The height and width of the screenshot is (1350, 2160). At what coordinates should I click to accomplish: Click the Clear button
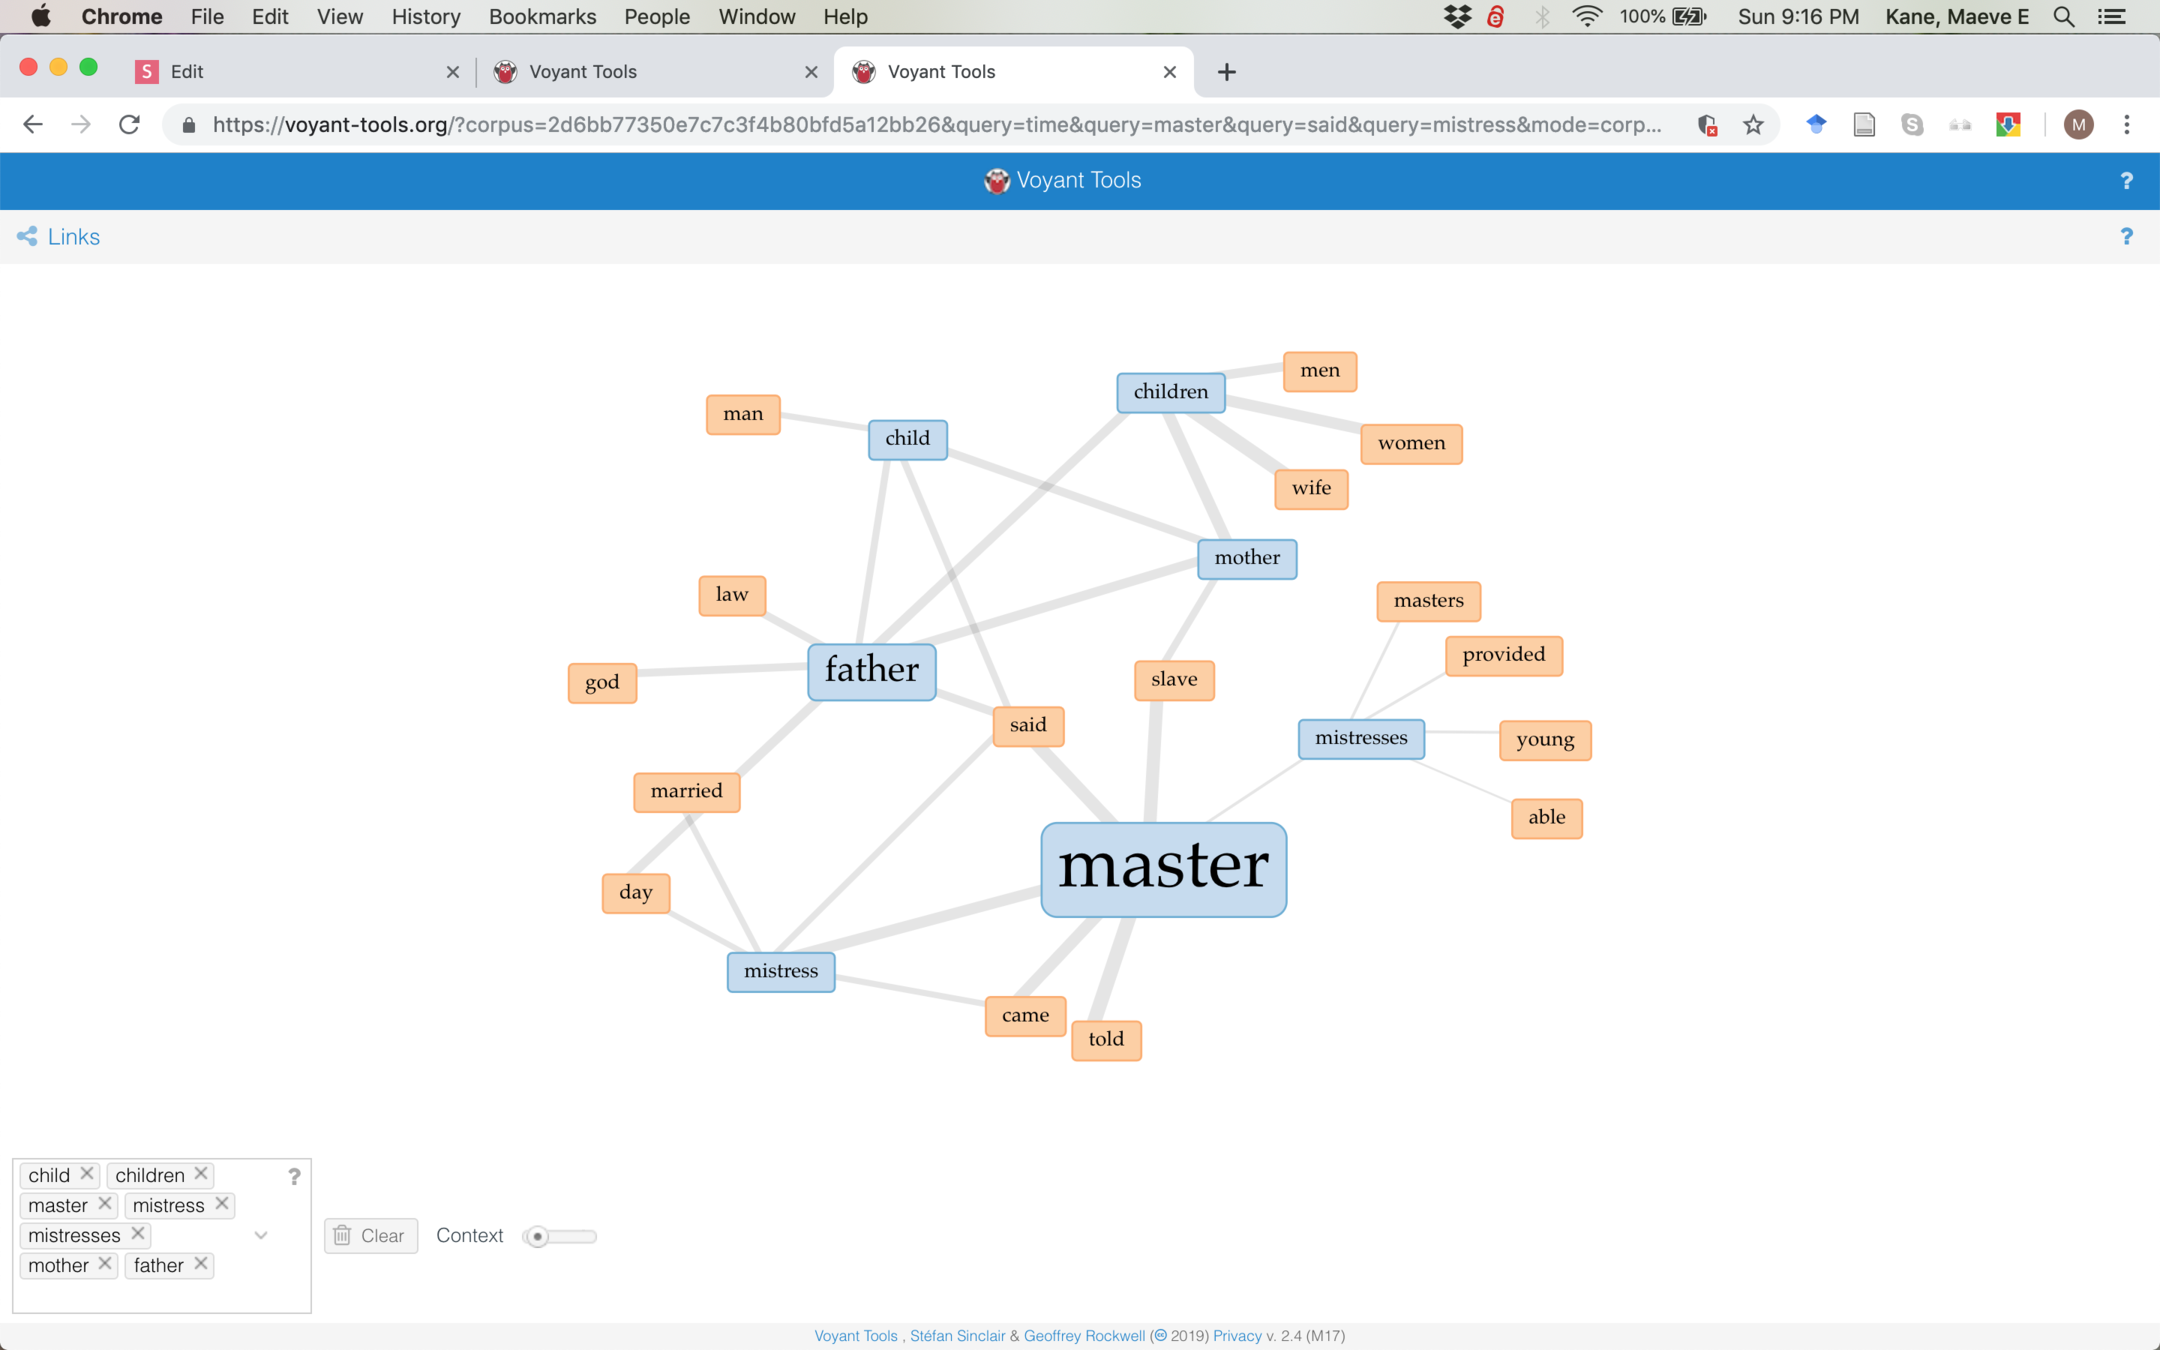click(x=370, y=1235)
